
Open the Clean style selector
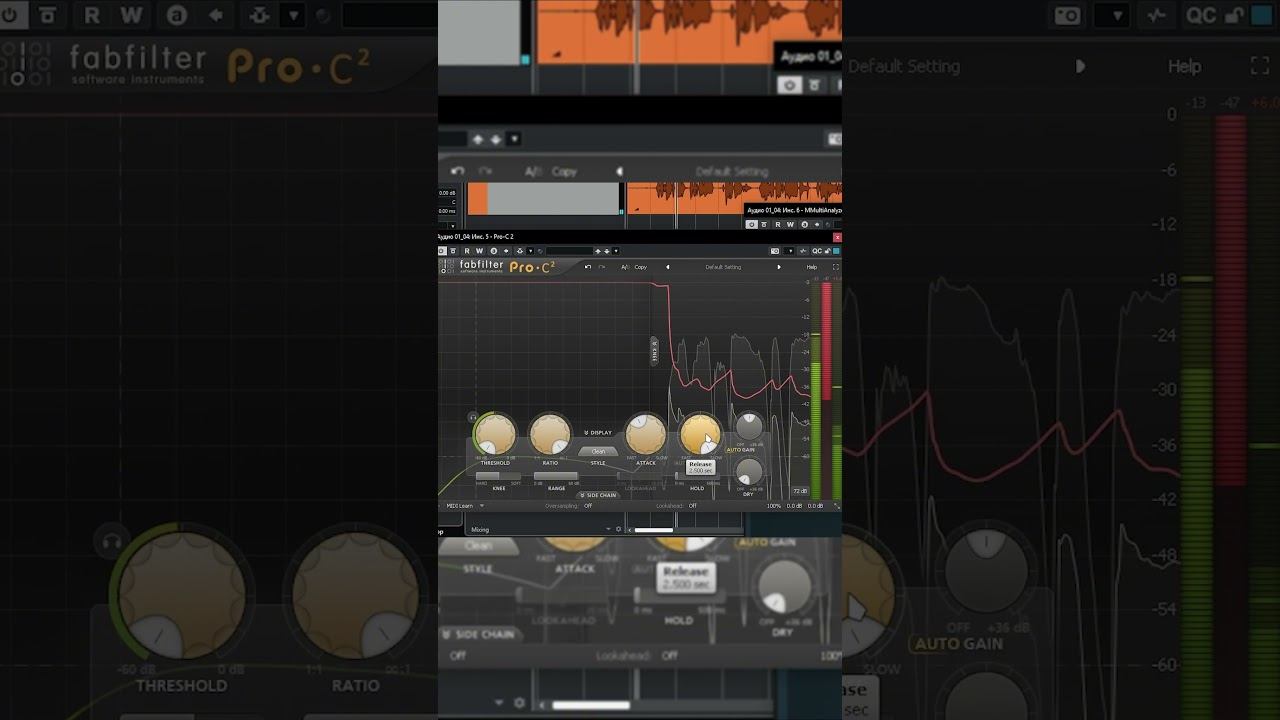tap(597, 451)
